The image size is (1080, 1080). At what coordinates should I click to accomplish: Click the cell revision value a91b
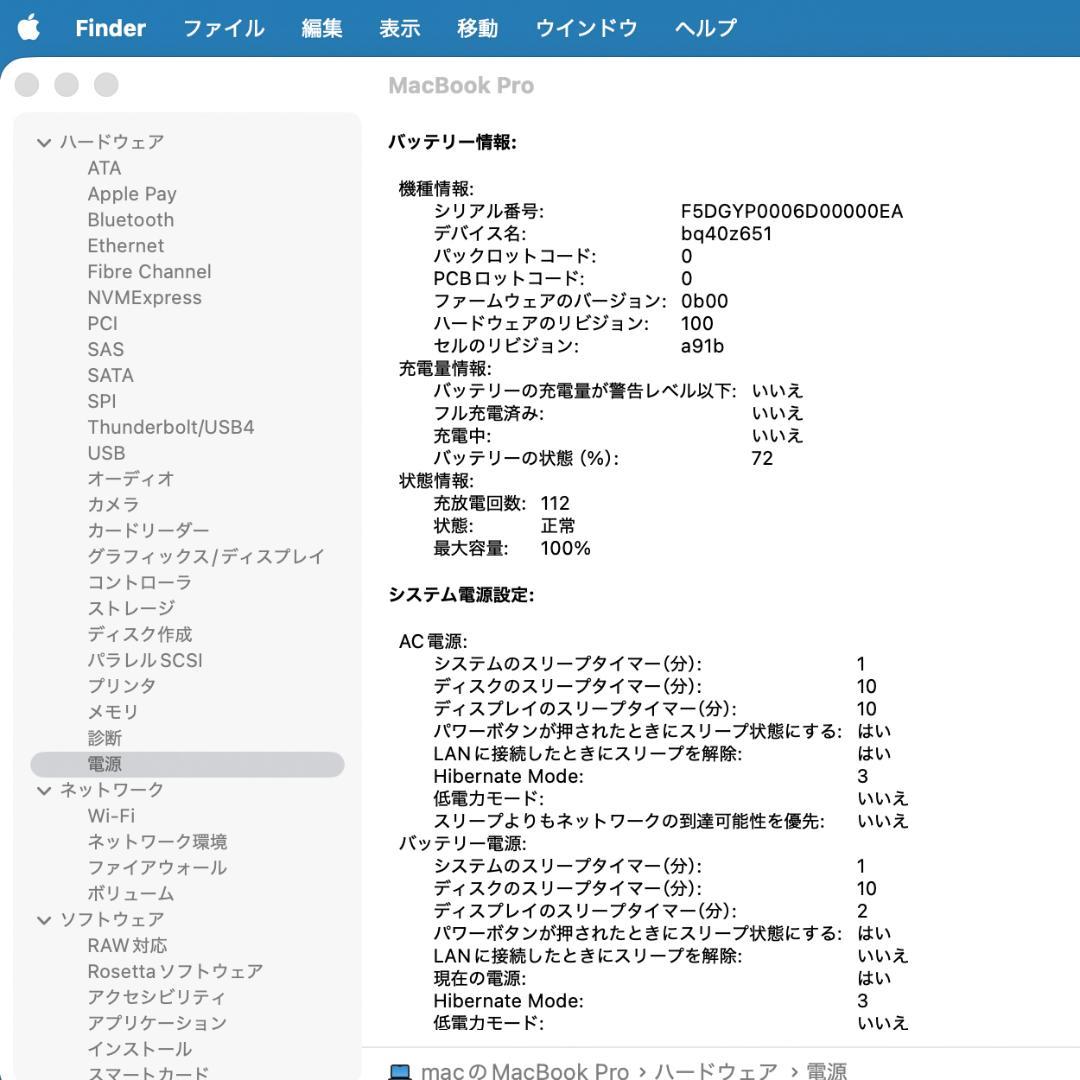702,346
